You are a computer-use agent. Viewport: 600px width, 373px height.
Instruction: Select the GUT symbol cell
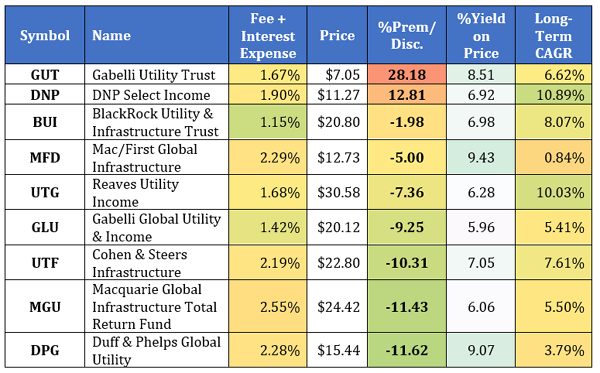45,74
